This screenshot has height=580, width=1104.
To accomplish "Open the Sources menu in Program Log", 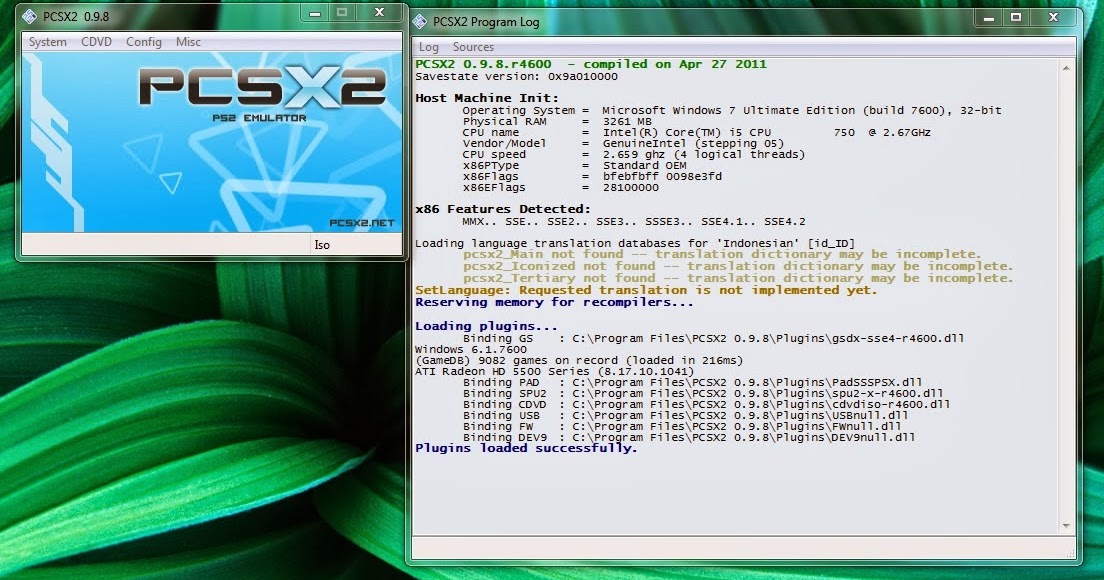I will pyautogui.click(x=473, y=47).
